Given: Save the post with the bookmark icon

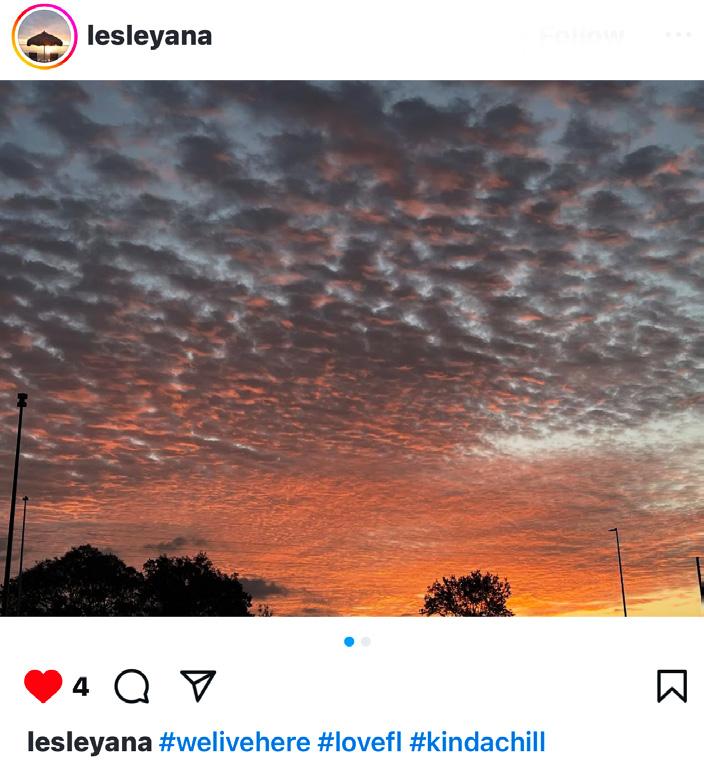Looking at the screenshot, I should pyautogui.click(x=672, y=686).
